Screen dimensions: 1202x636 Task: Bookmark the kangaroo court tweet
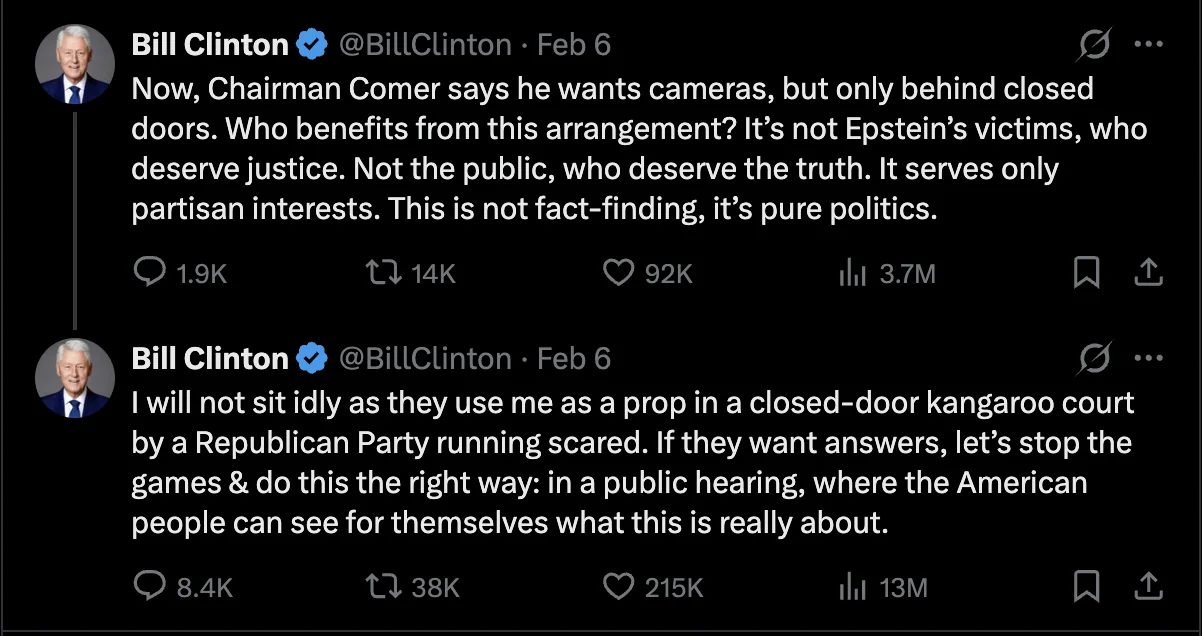click(1086, 586)
